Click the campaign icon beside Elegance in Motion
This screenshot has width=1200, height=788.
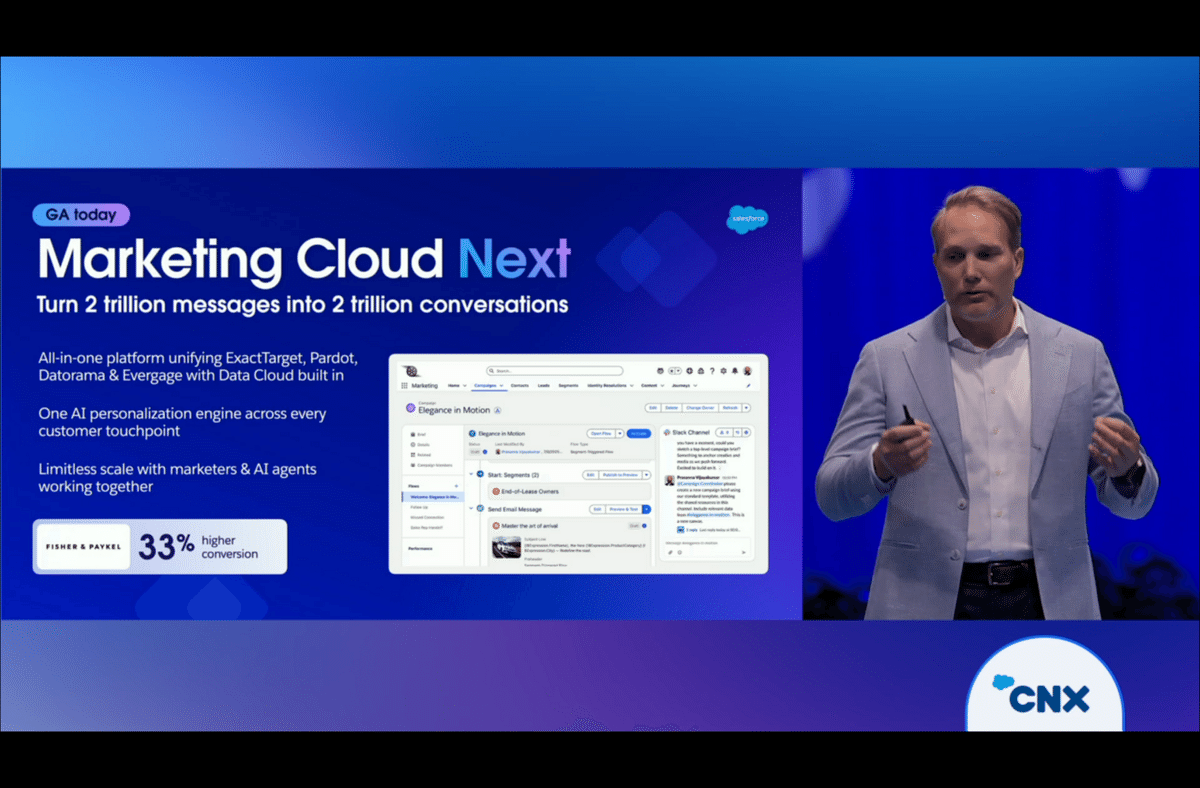point(409,409)
